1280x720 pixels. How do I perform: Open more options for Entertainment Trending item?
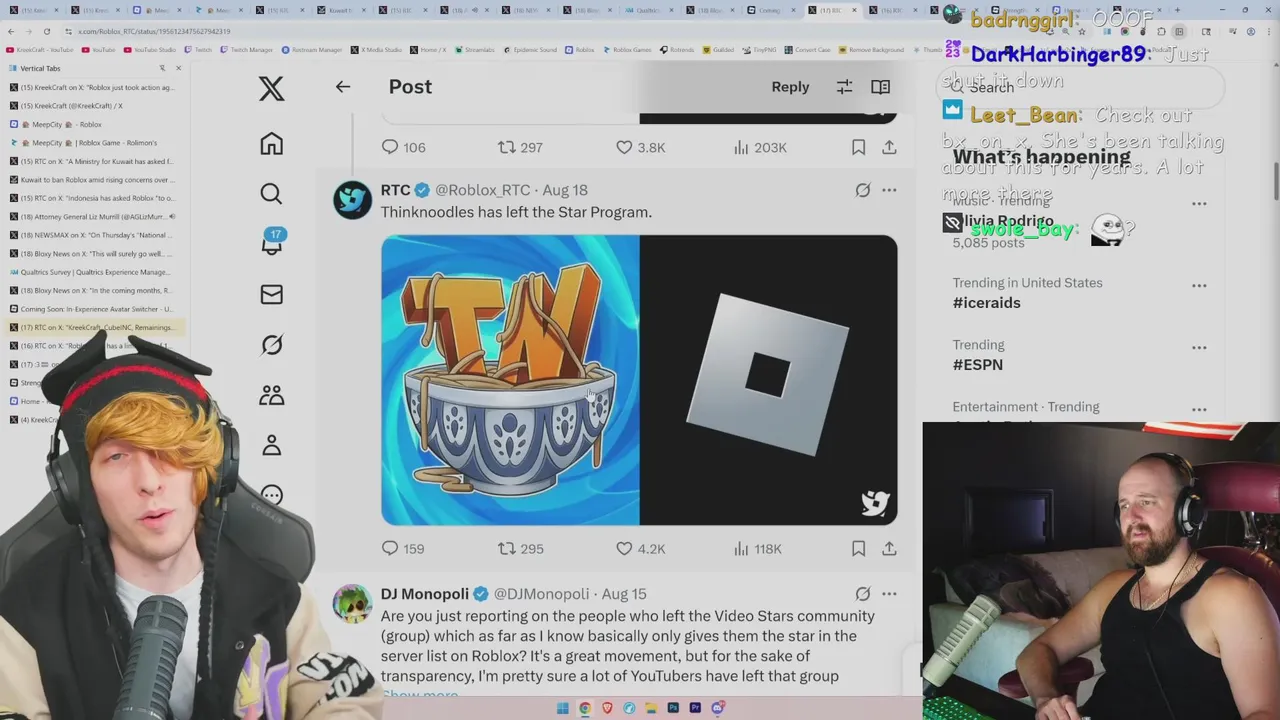pyautogui.click(x=1199, y=410)
